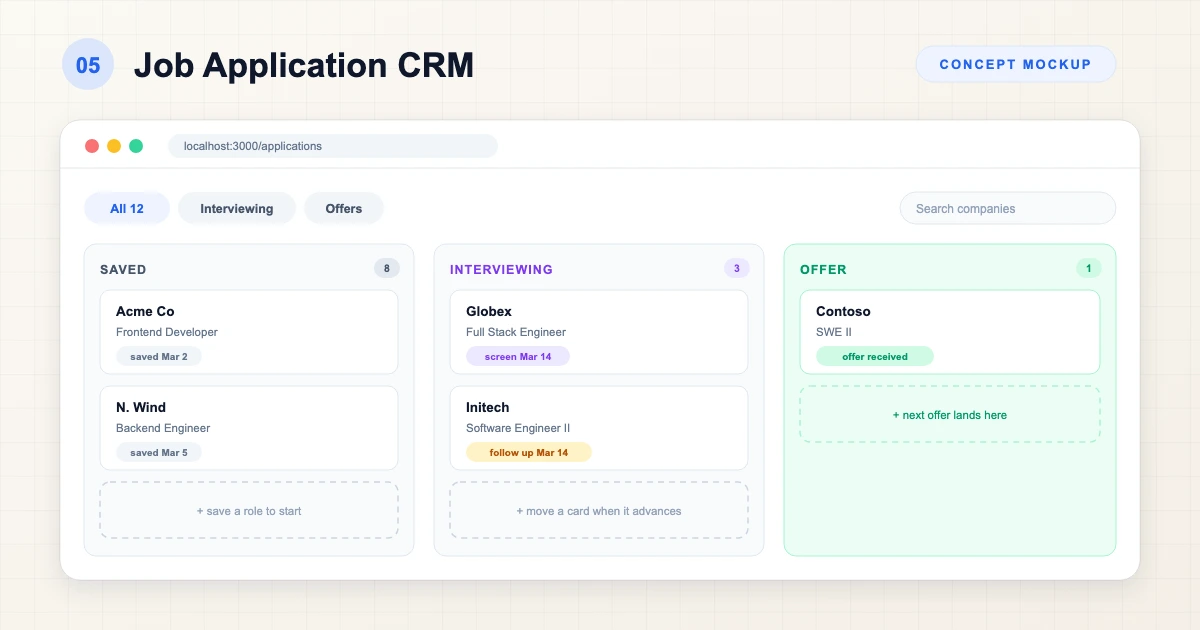Click the 'saved Mar 5' tag
The height and width of the screenshot is (630, 1200).
pos(159,452)
